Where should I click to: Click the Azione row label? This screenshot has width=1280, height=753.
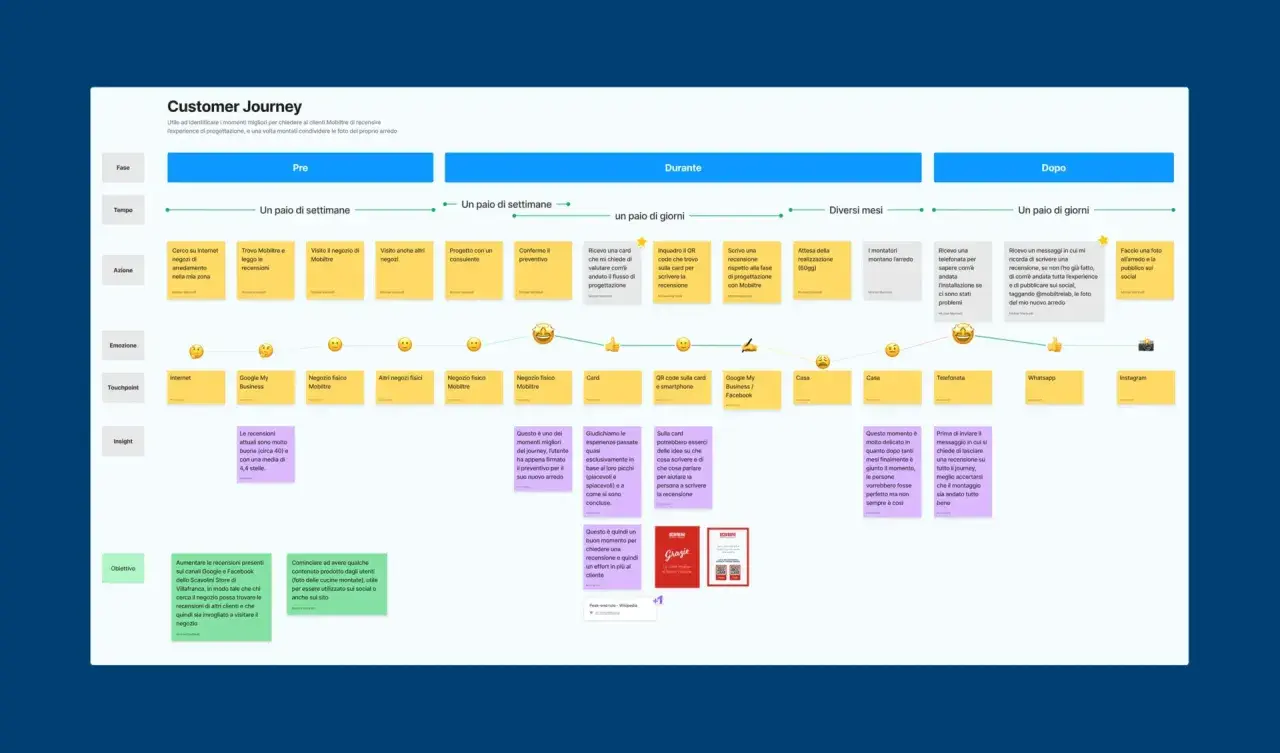(x=123, y=270)
